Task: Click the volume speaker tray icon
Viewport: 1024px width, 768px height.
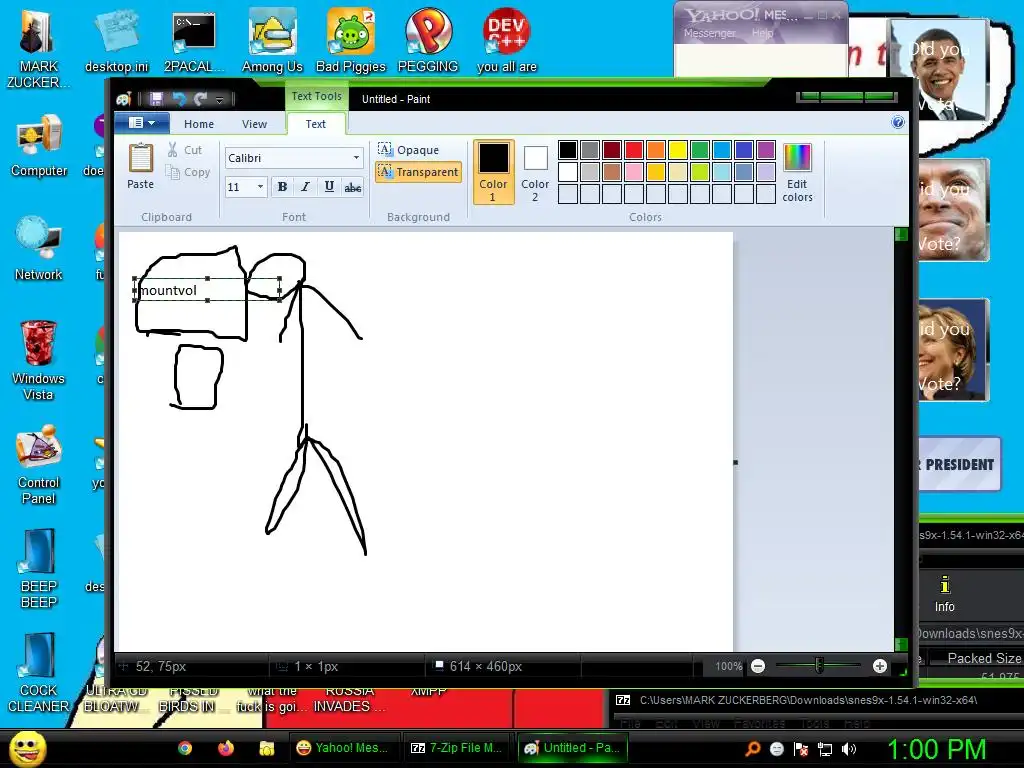Action: pyautogui.click(x=848, y=749)
